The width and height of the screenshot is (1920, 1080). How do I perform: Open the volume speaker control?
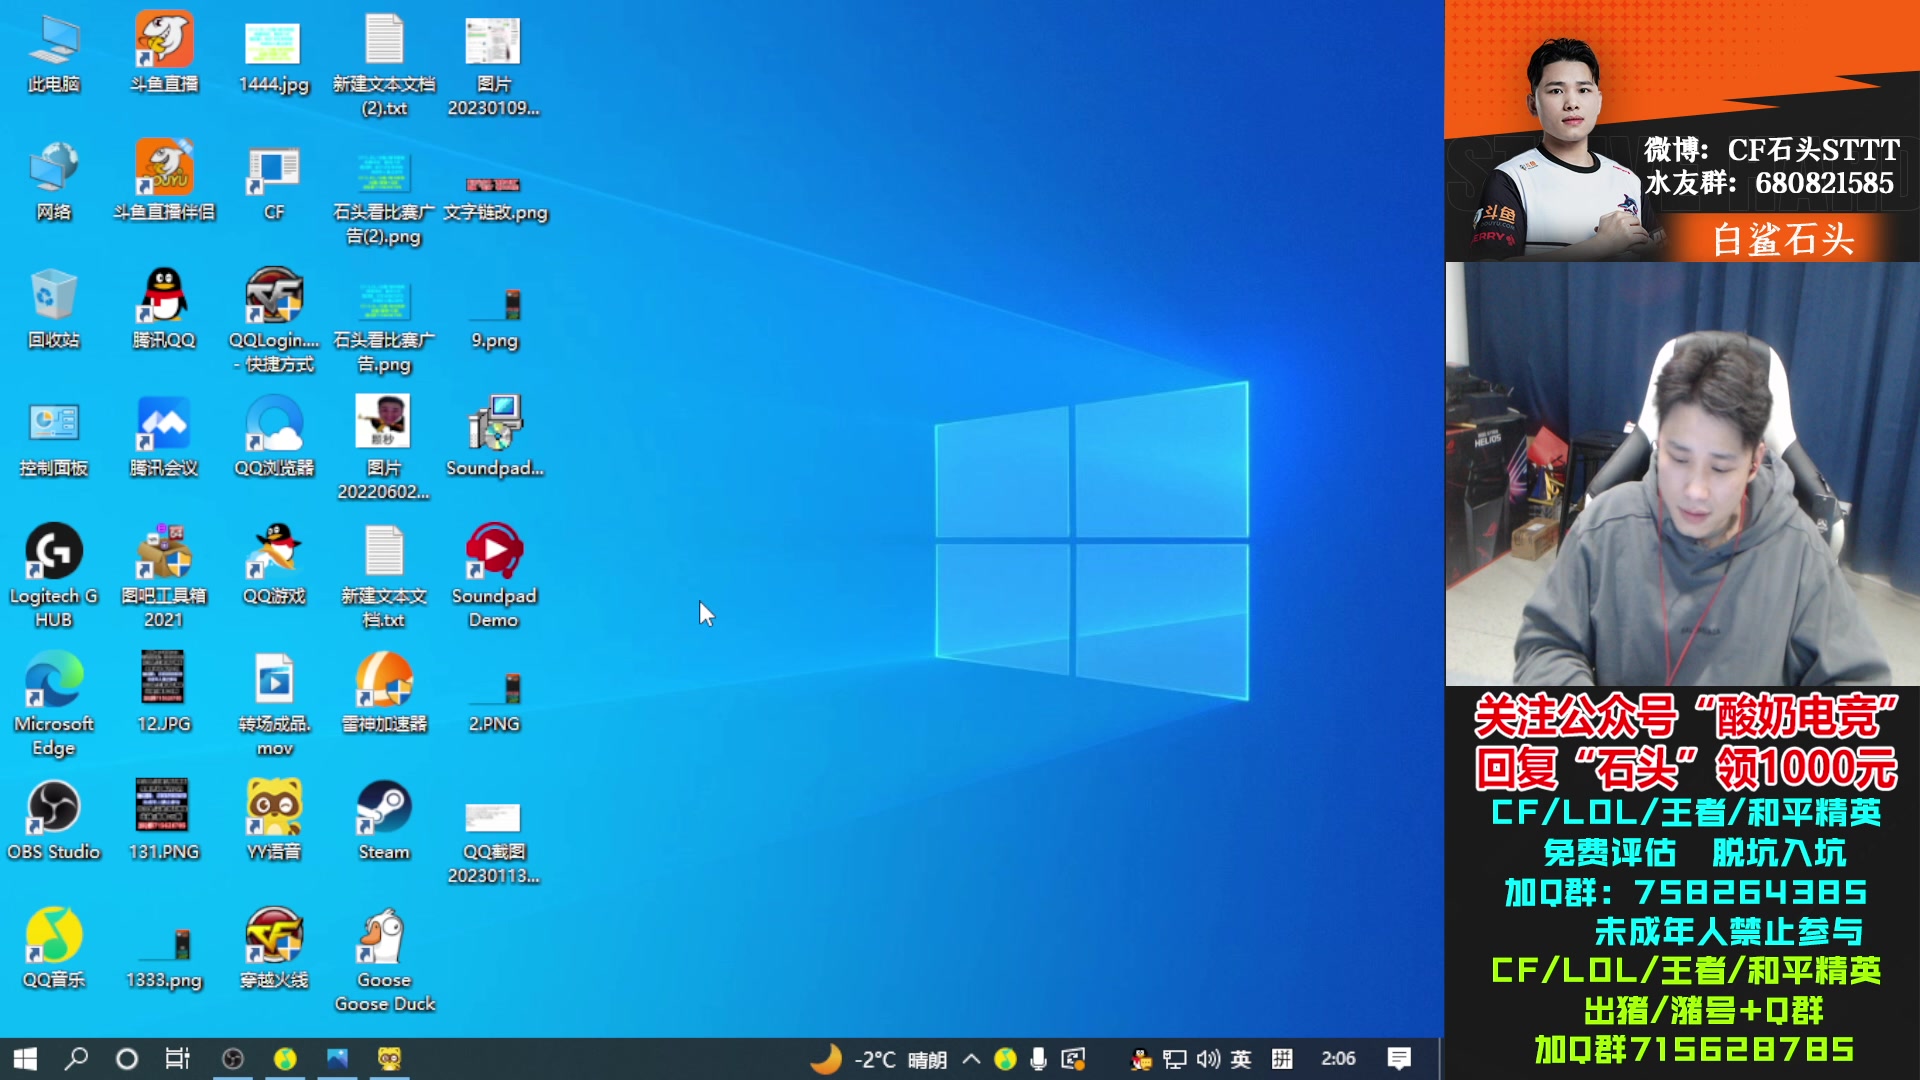1208,1059
